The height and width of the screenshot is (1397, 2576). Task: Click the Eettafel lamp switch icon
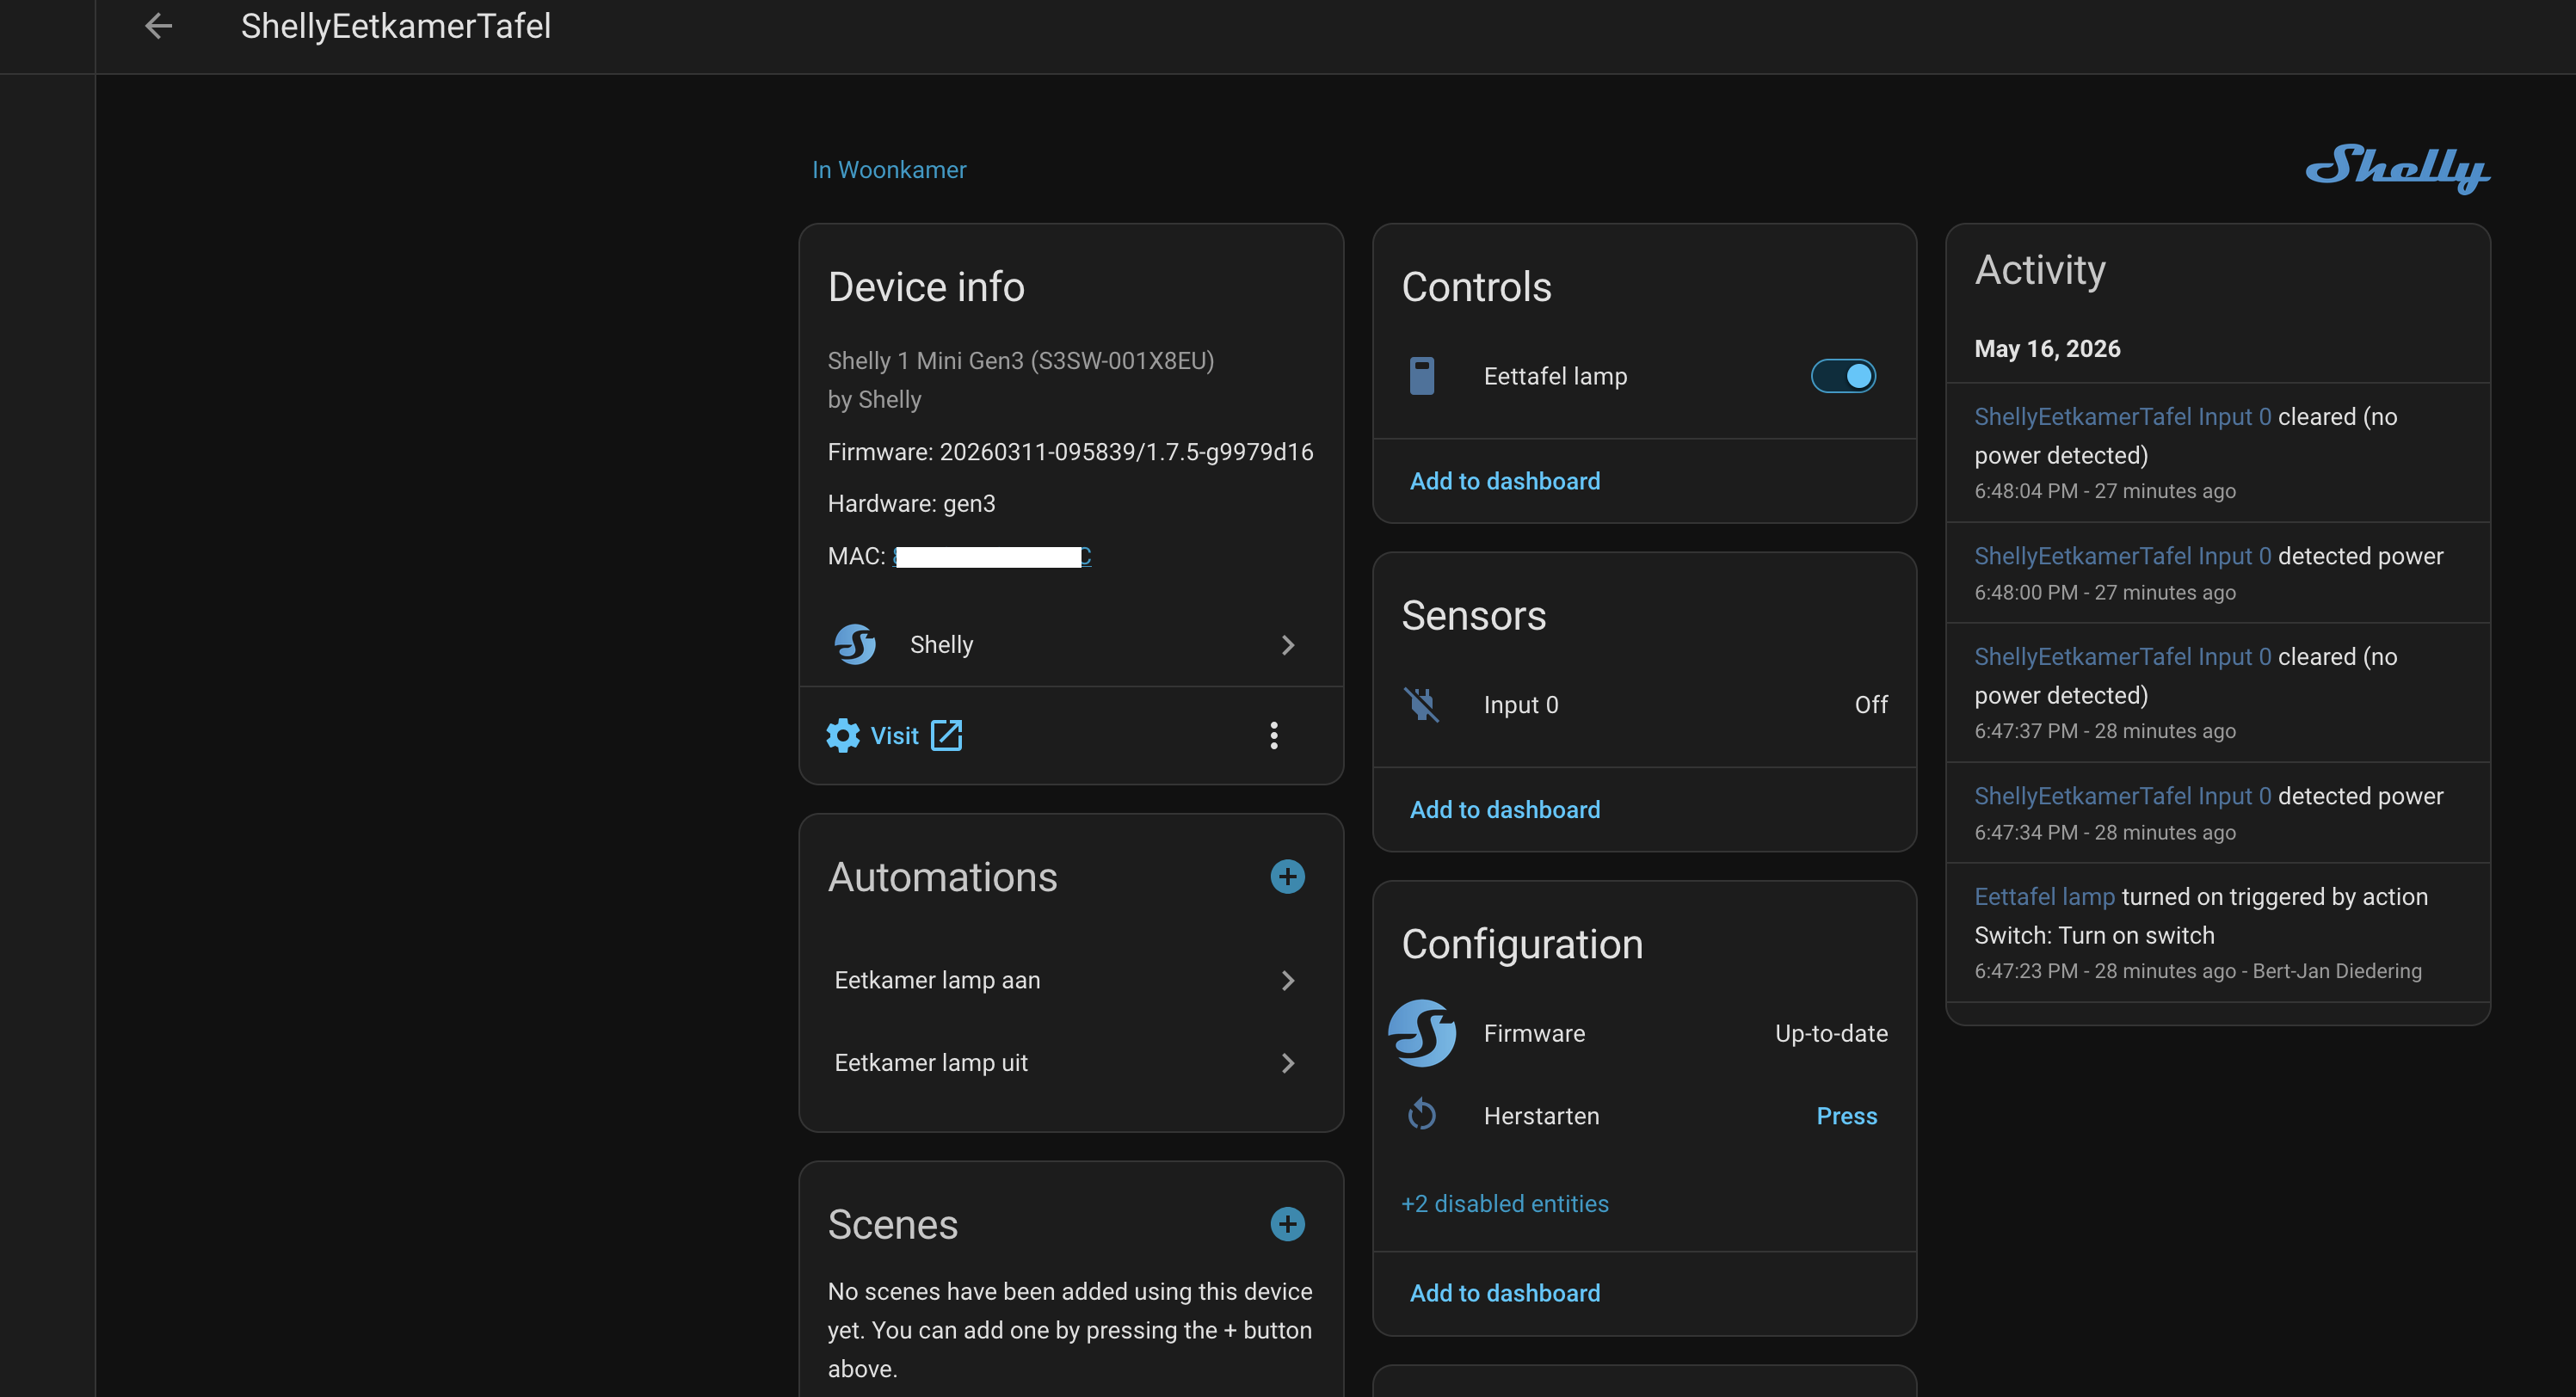point(1421,376)
